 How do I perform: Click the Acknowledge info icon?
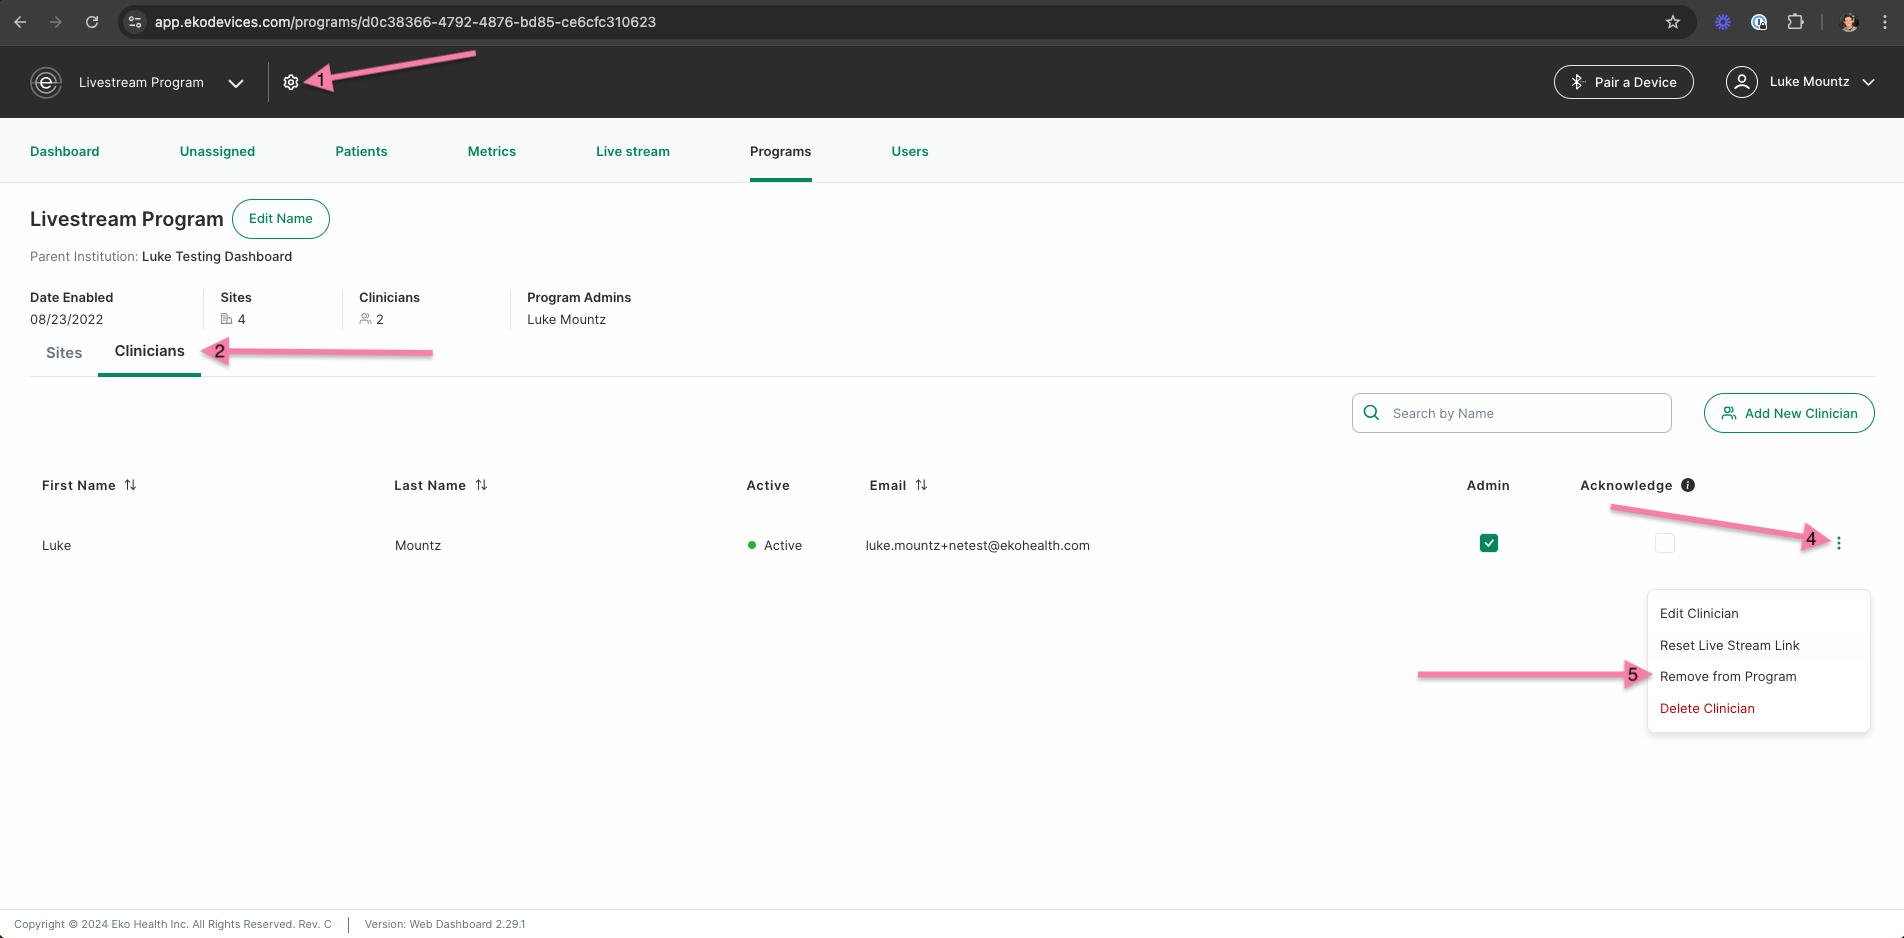tap(1688, 485)
